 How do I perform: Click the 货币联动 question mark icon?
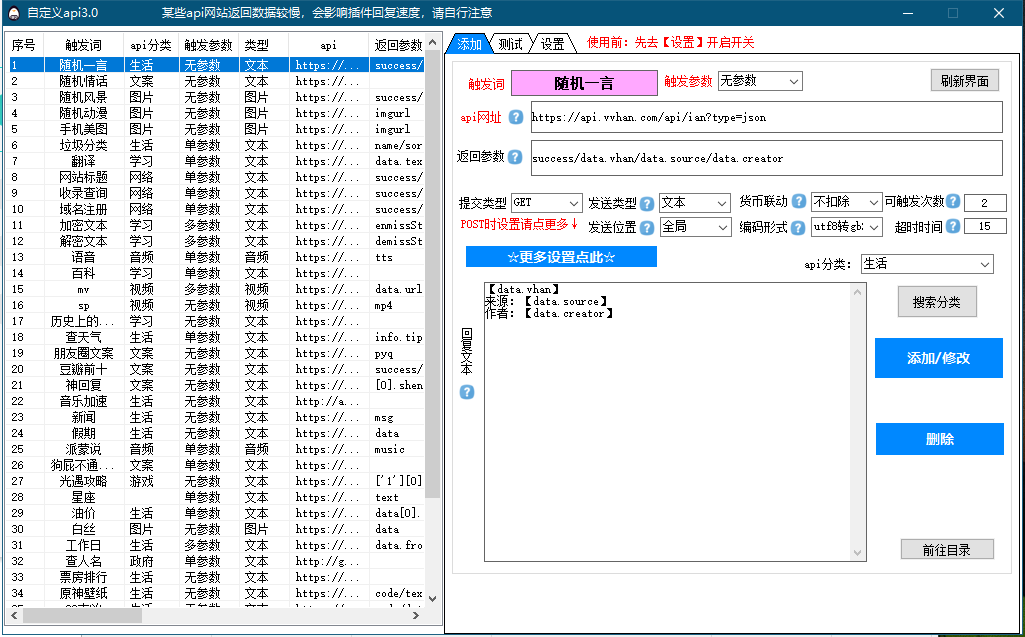(x=801, y=201)
